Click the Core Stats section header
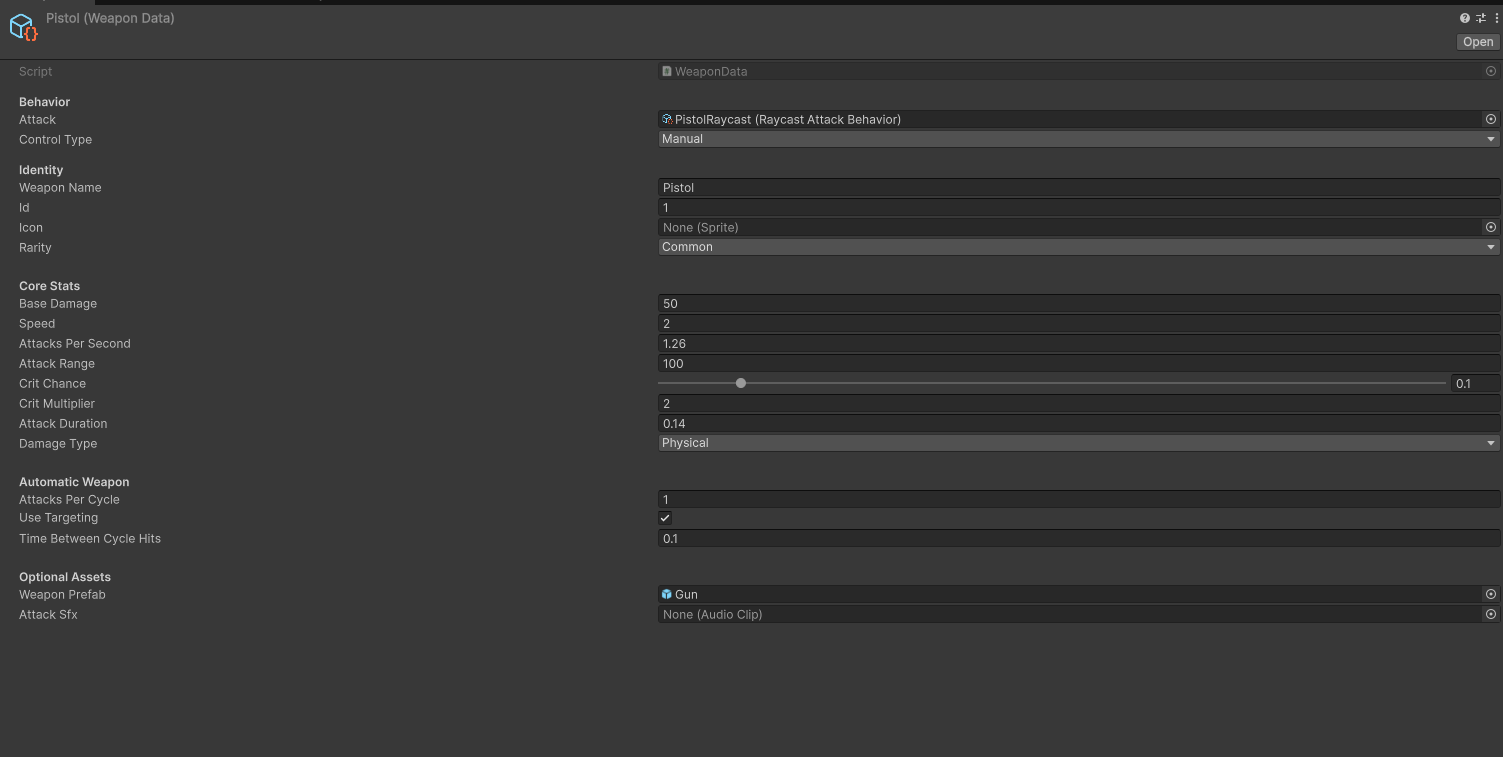Viewport: 1503px width, 757px height. point(49,285)
